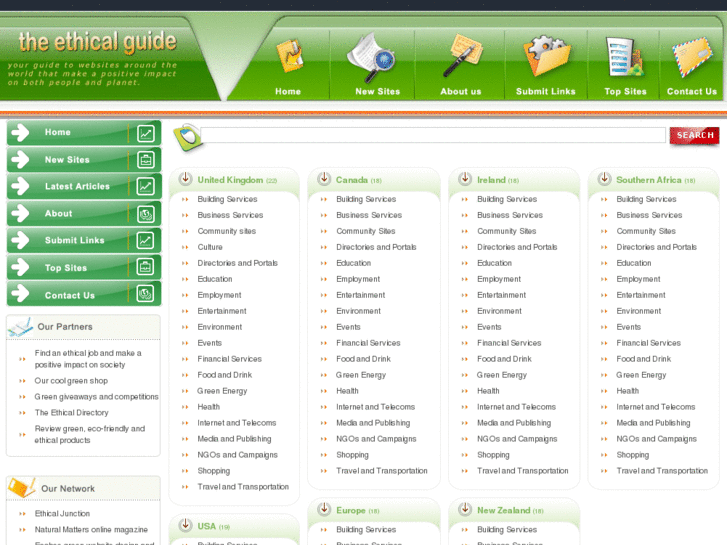Screen dimensions: 727x545
Task: Open Shopping under Southern Africa
Action: coord(633,455)
